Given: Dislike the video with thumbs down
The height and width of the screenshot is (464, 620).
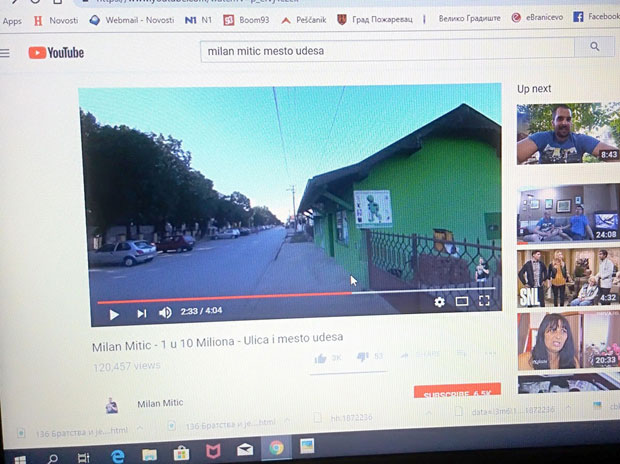Looking at the screenshot, I should coord(362,357).
